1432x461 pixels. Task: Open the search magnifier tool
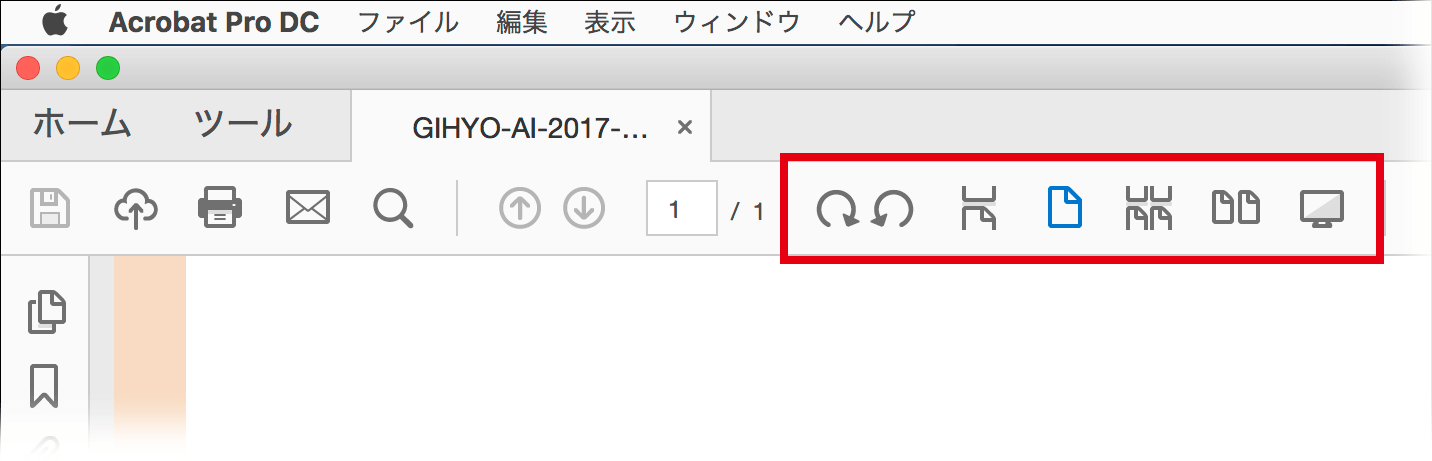click(x=394, y=209)
